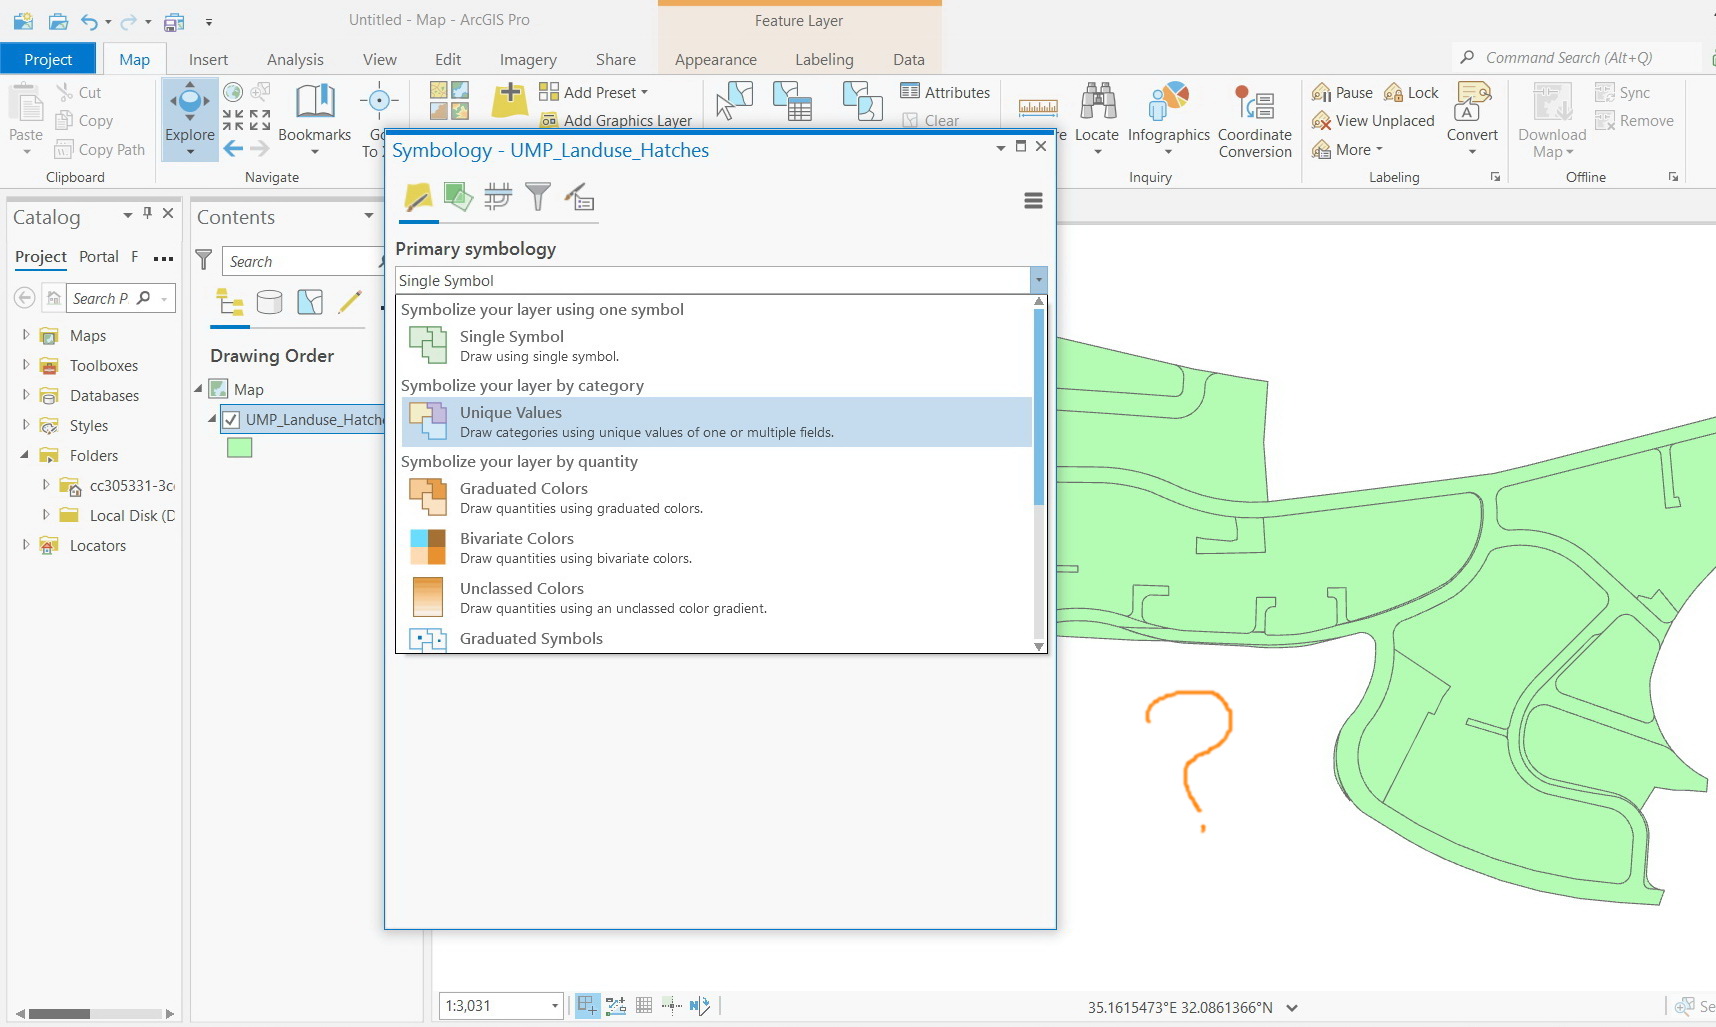Open the map scale dropdown
The image size is (1716, 1027).
tap(554, 1005)
